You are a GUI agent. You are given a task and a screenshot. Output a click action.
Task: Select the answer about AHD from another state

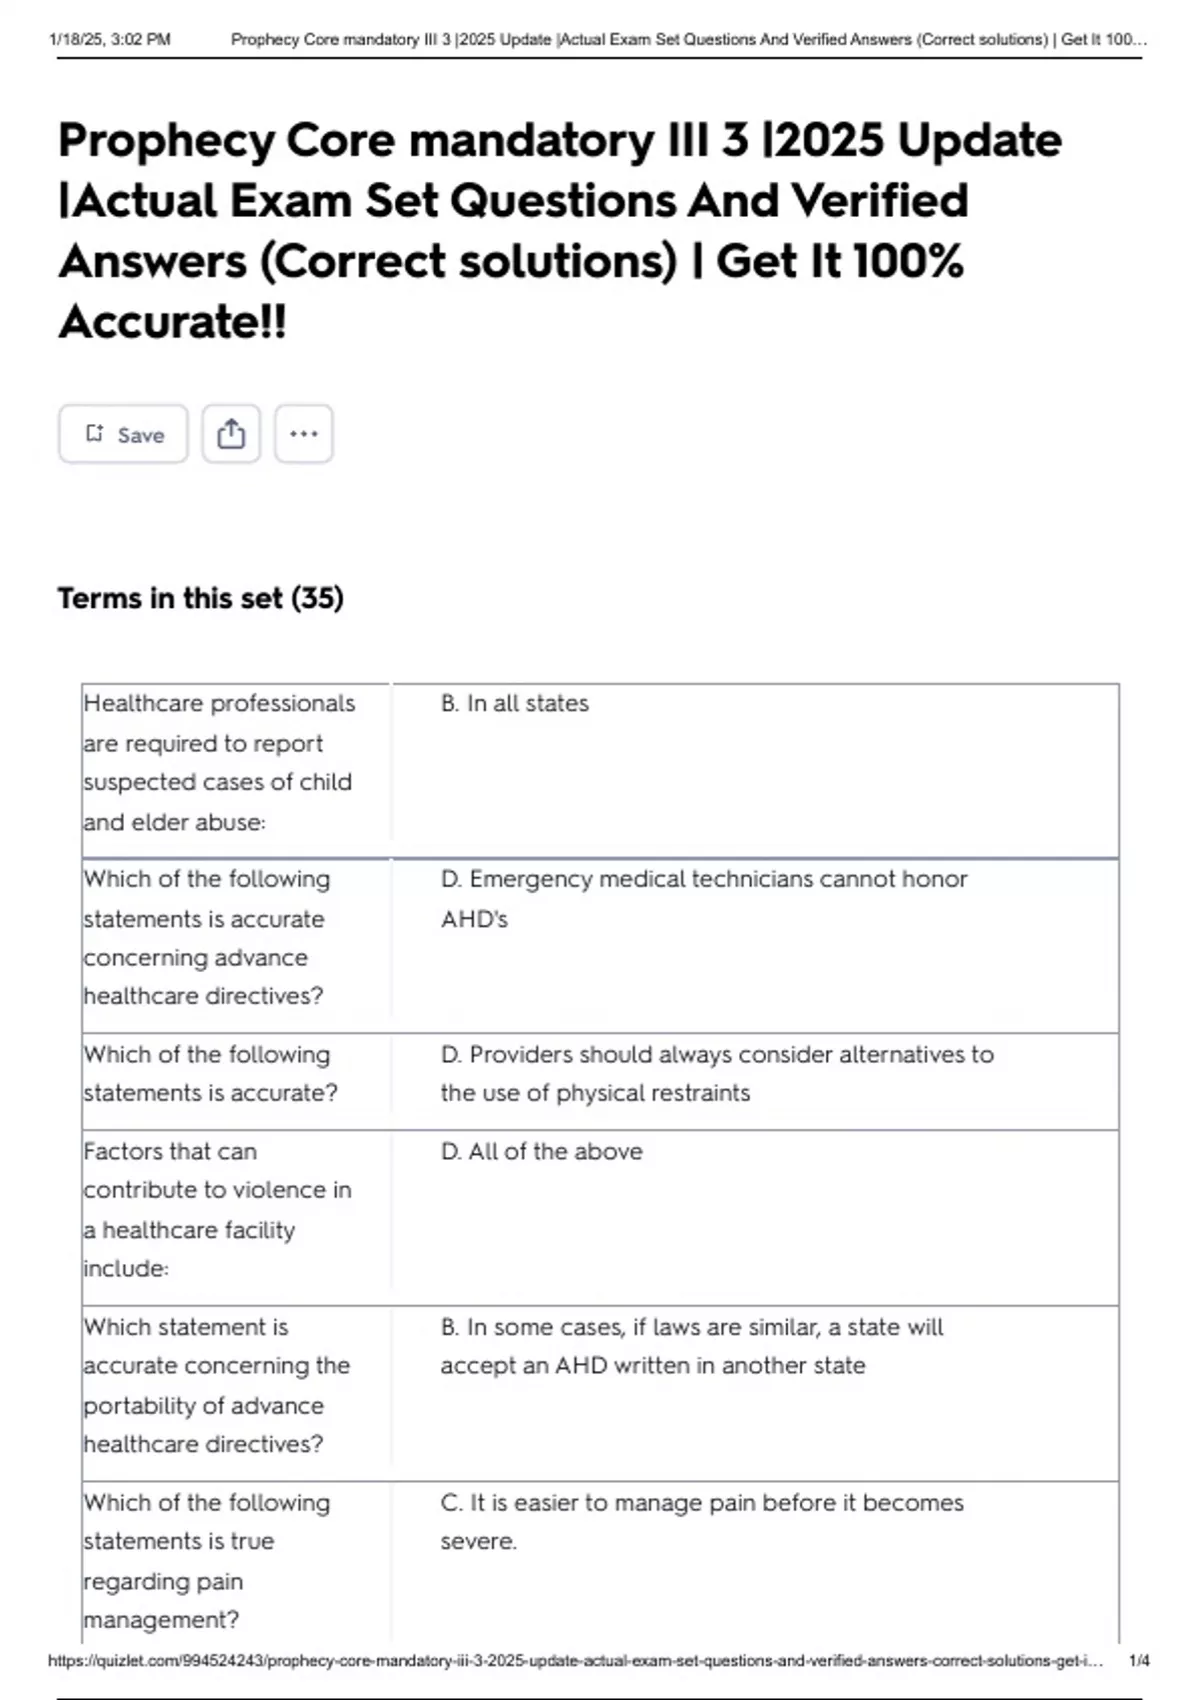click(691, 1346)
